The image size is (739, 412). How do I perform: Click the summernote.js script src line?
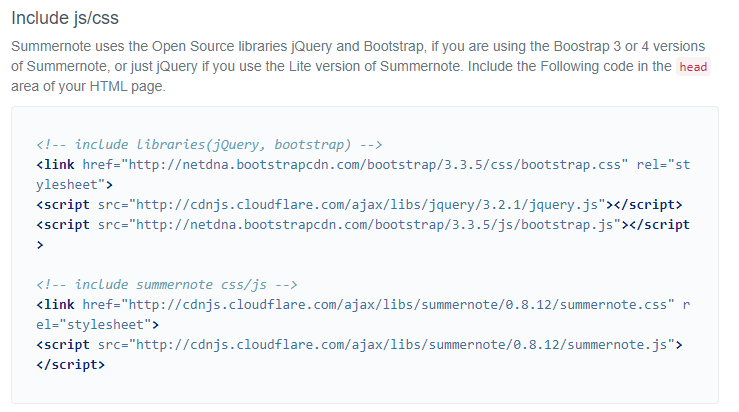click(x=359, y=345)
